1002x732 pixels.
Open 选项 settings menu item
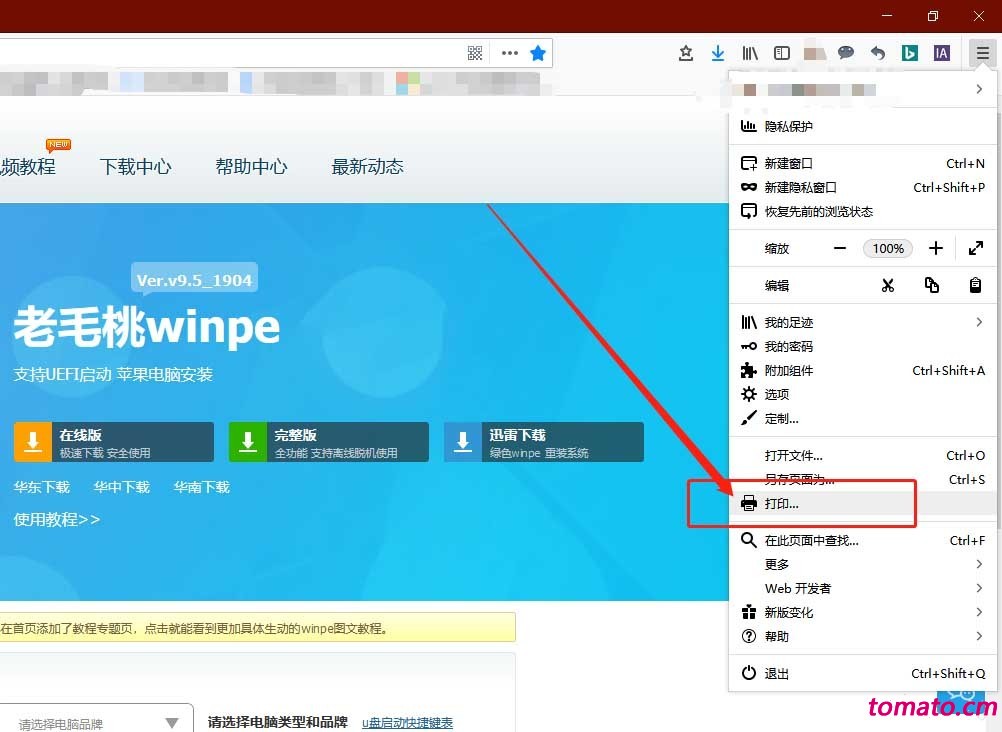pyautogui.click(x=861, y=394)
